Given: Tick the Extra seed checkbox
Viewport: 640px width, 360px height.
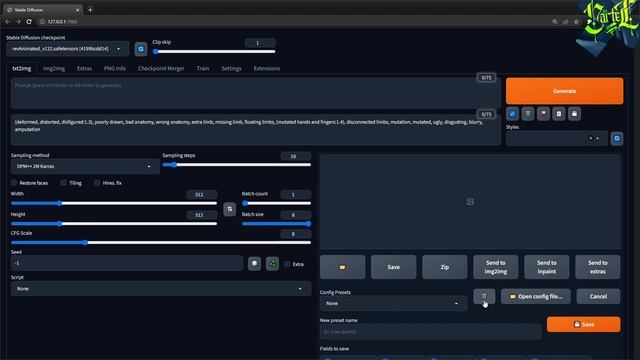Looking at the screenshot, I should click(x=287, y=264).
